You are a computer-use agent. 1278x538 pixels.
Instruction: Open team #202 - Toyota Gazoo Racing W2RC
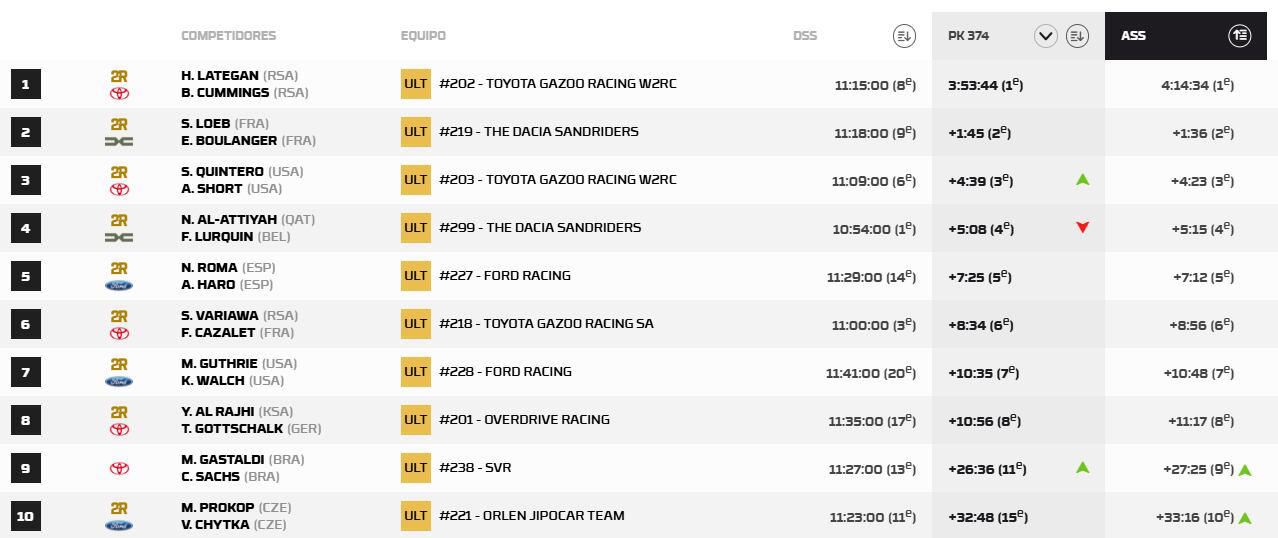(x=558, y=84)
